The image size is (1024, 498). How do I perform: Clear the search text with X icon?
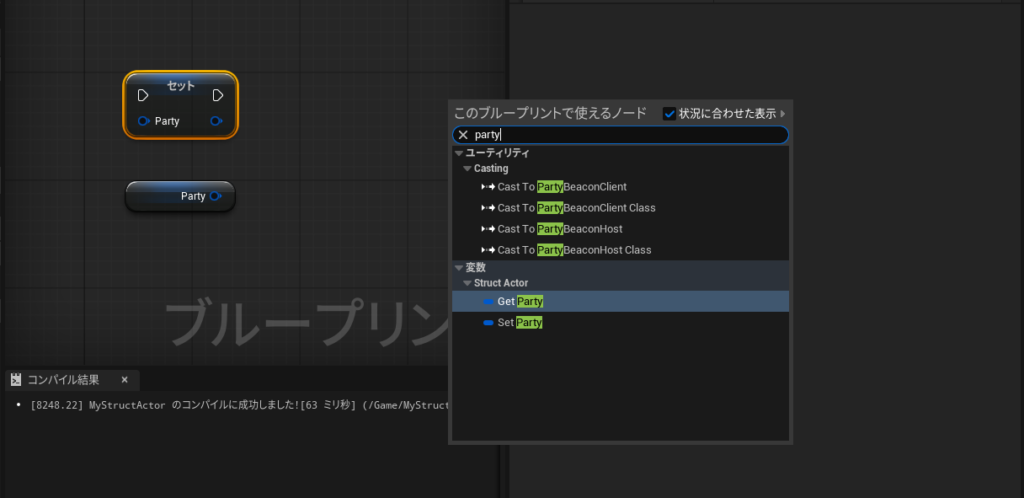[x=463, y=135]
